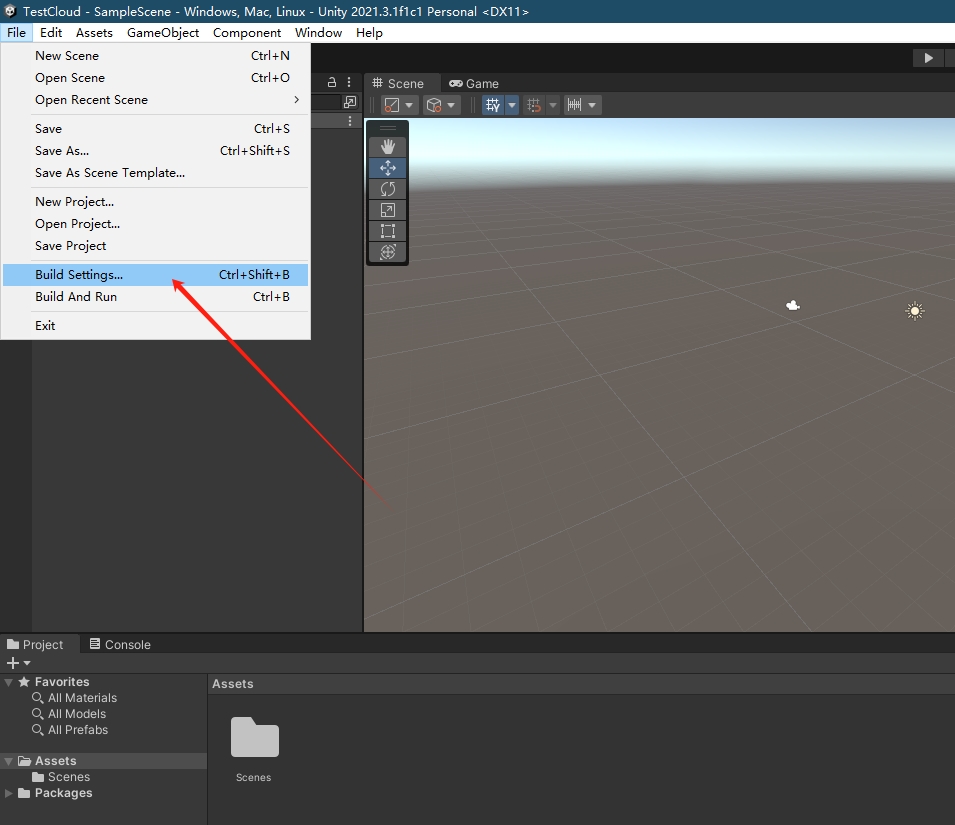Open the Hierarchy panel three-dot options menu
Viewport: 955px width, 825px height.
click(349, 82)
